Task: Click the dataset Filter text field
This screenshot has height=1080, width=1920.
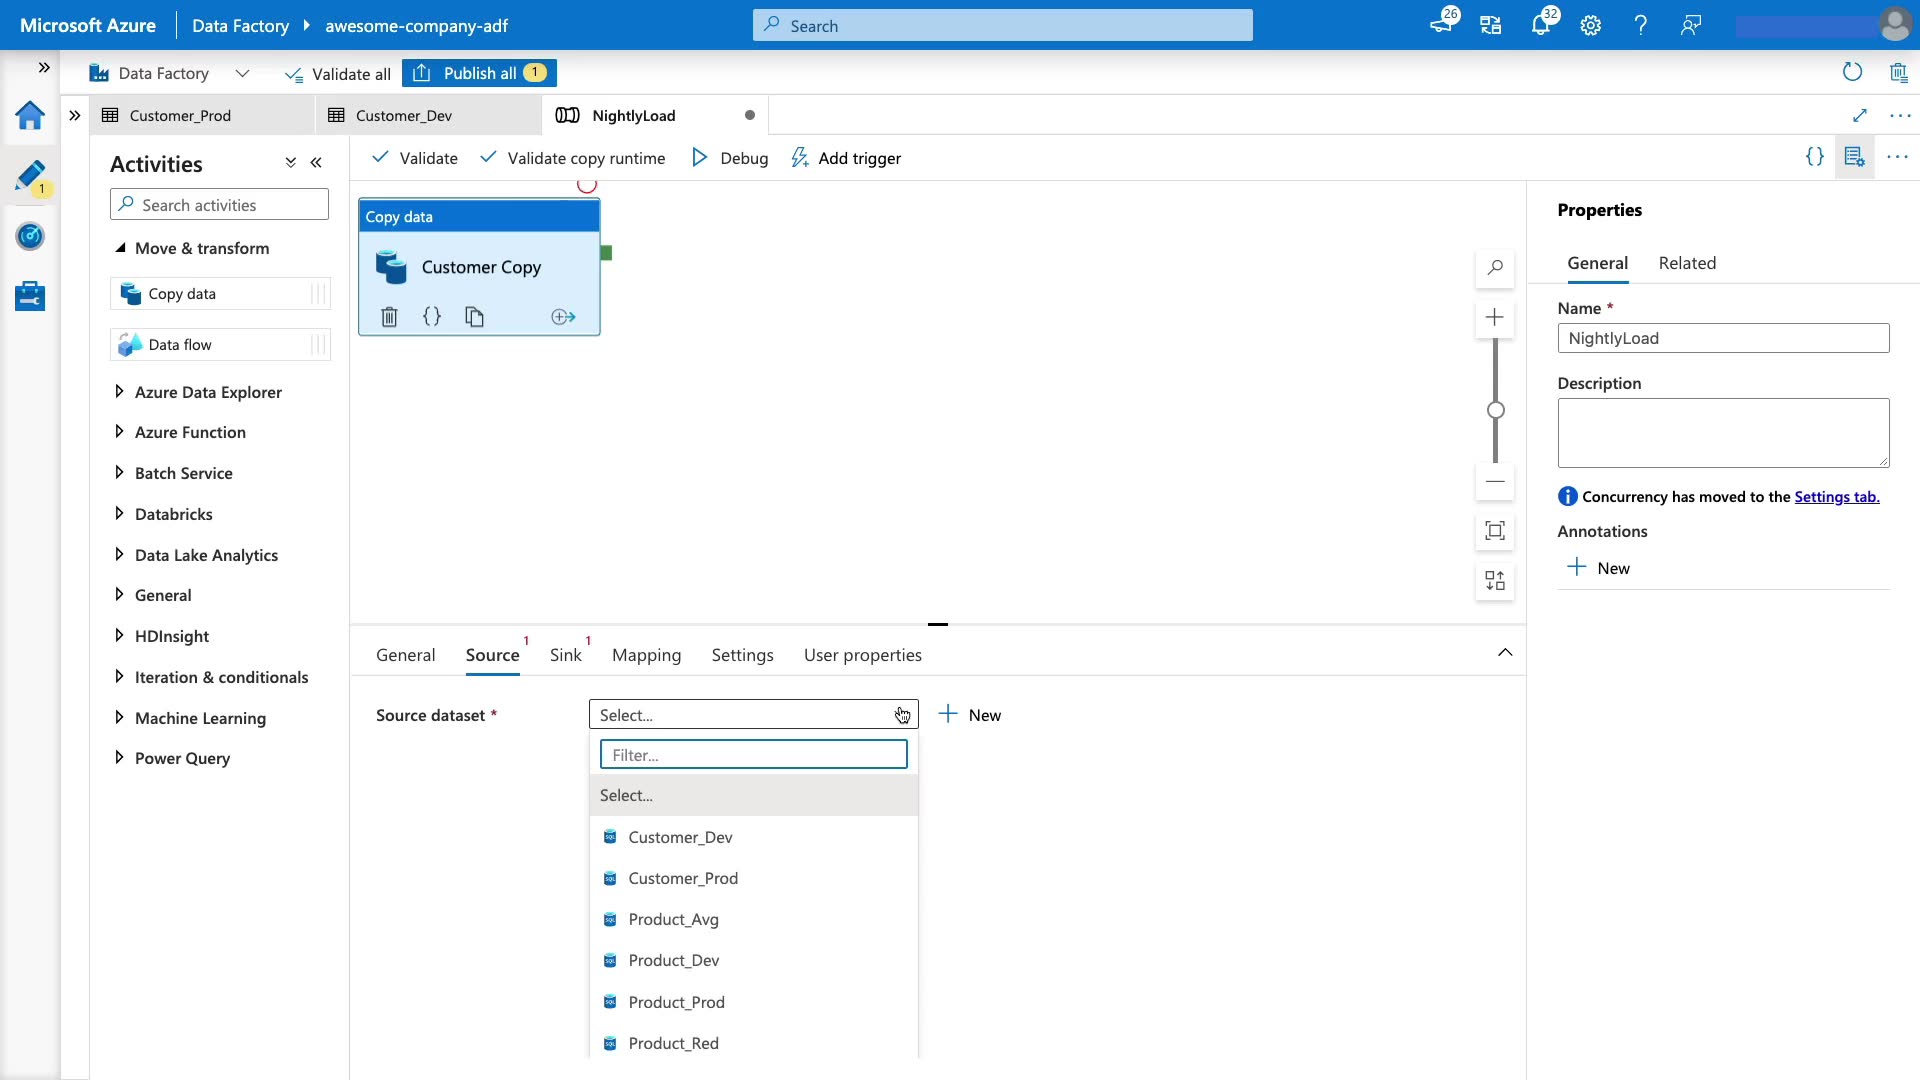Action: pos(753,755)
